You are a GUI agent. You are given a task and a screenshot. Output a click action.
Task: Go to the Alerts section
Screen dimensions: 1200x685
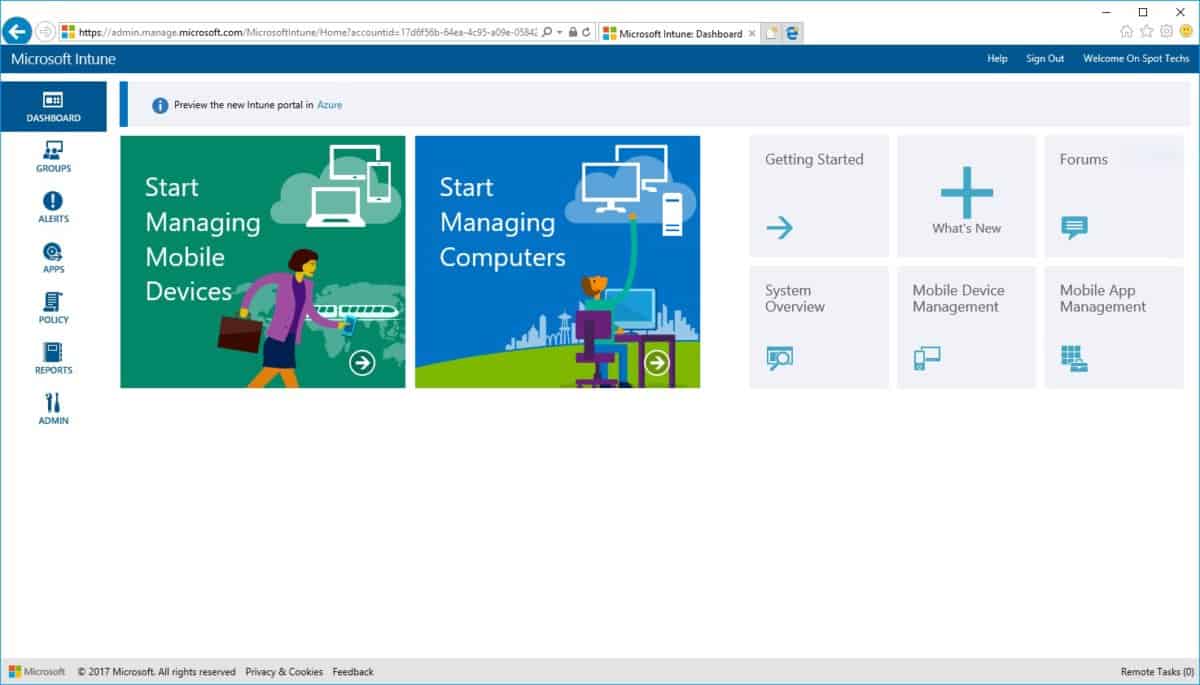pyautogui.click(x=54, y=207)
